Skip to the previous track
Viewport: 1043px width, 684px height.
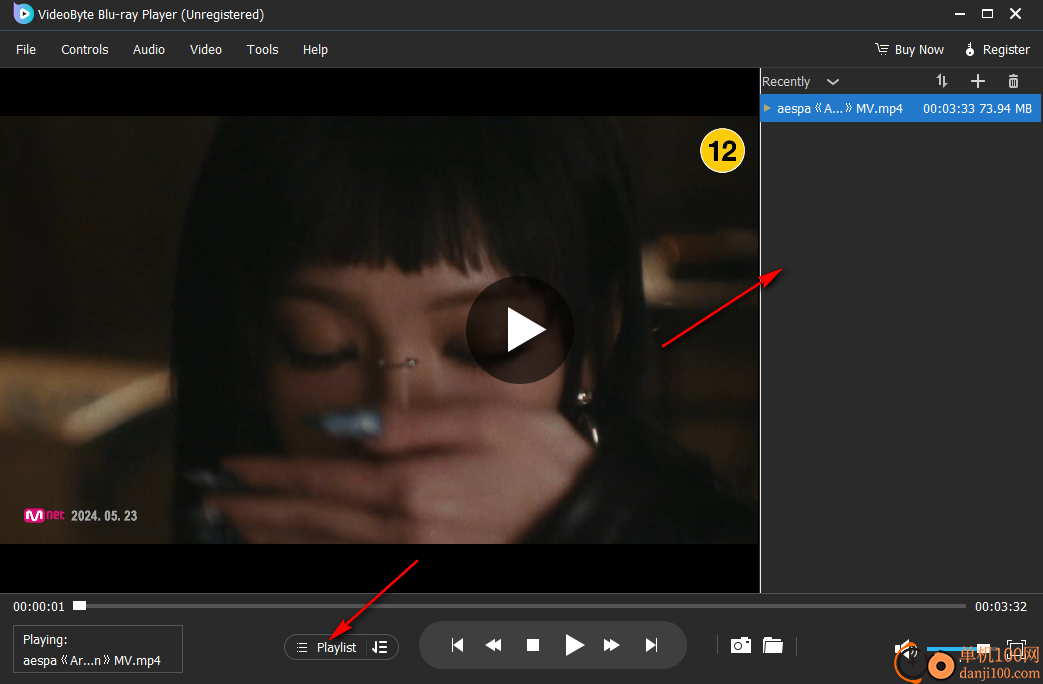click(x=457, y=645)
